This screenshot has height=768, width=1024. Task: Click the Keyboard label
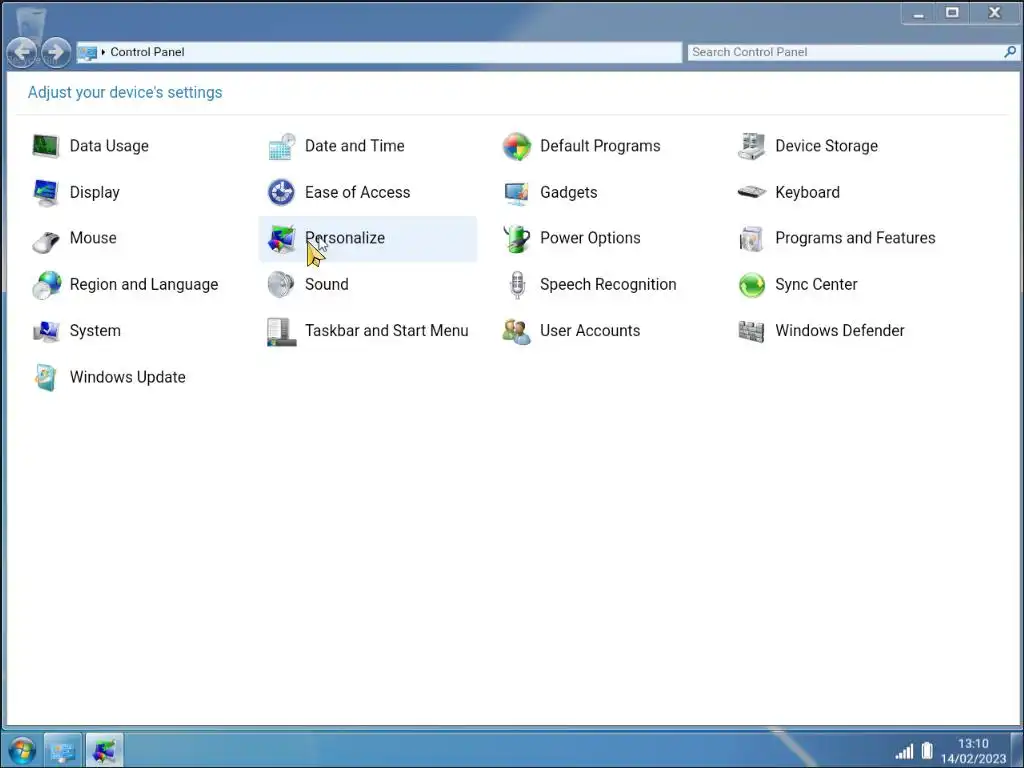pyautogui.click(x=807, y=193)
